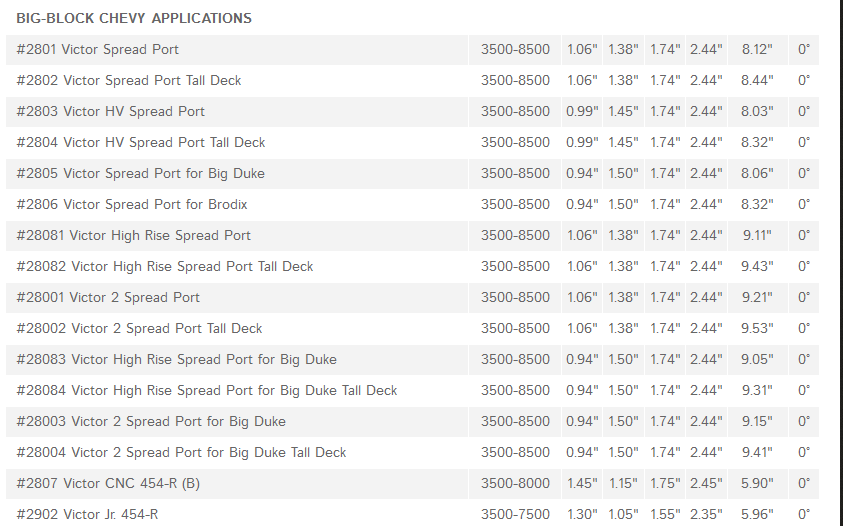Click the Big-Block Chevy Applications heading
This screenshot has width=843, height=526.
coord(134,18)
